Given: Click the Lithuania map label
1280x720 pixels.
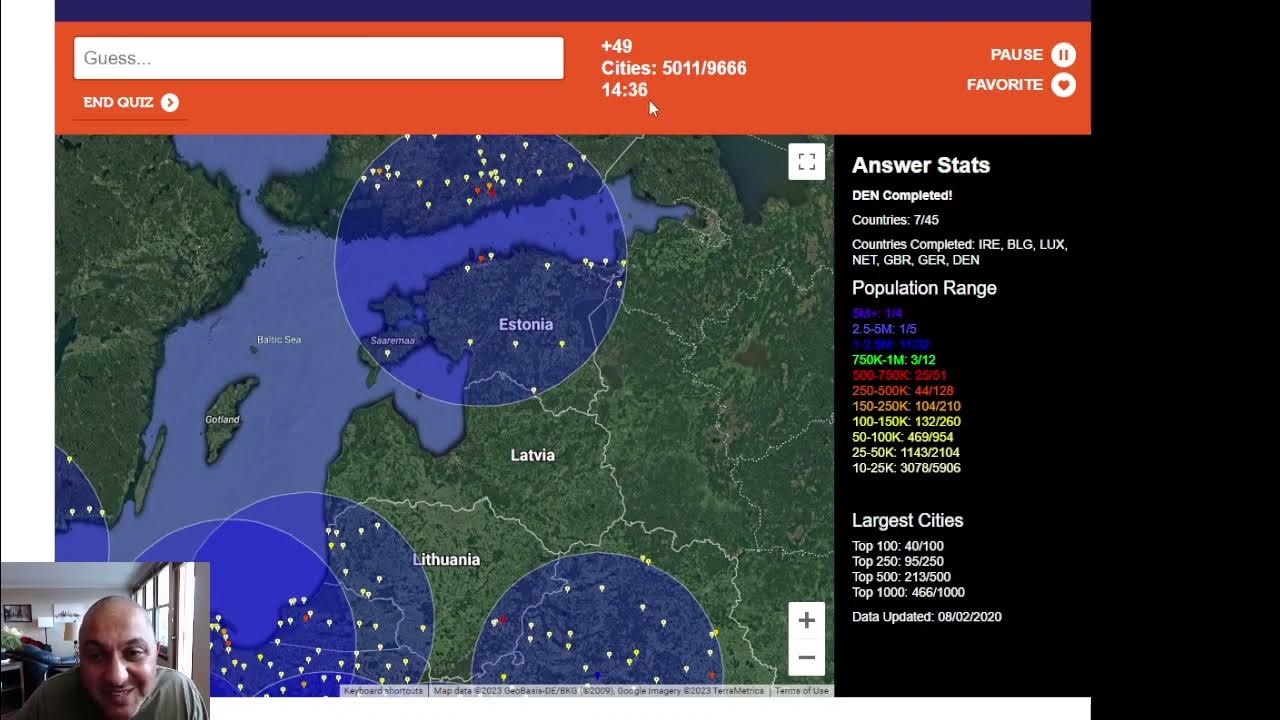Looking at the screenshot, I should [x=446, y=560].
